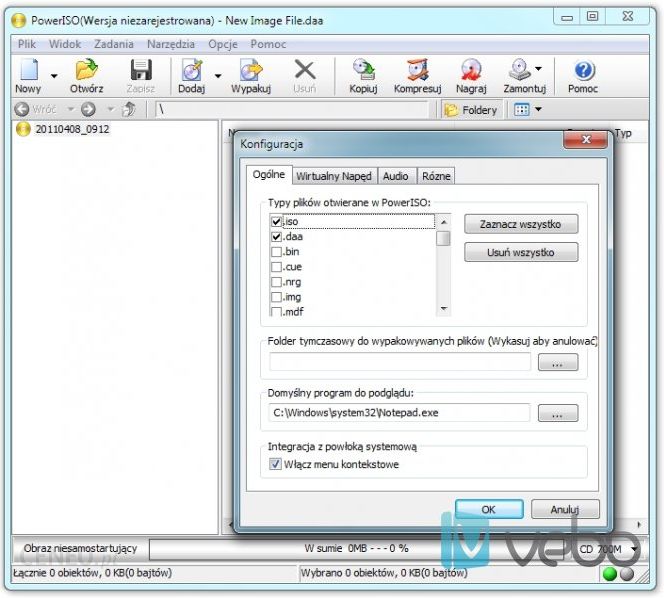The width and height of the screenshot is (664, 598).
Task: Click the gray status indicator icon
Action: click(x=627, y=574)
